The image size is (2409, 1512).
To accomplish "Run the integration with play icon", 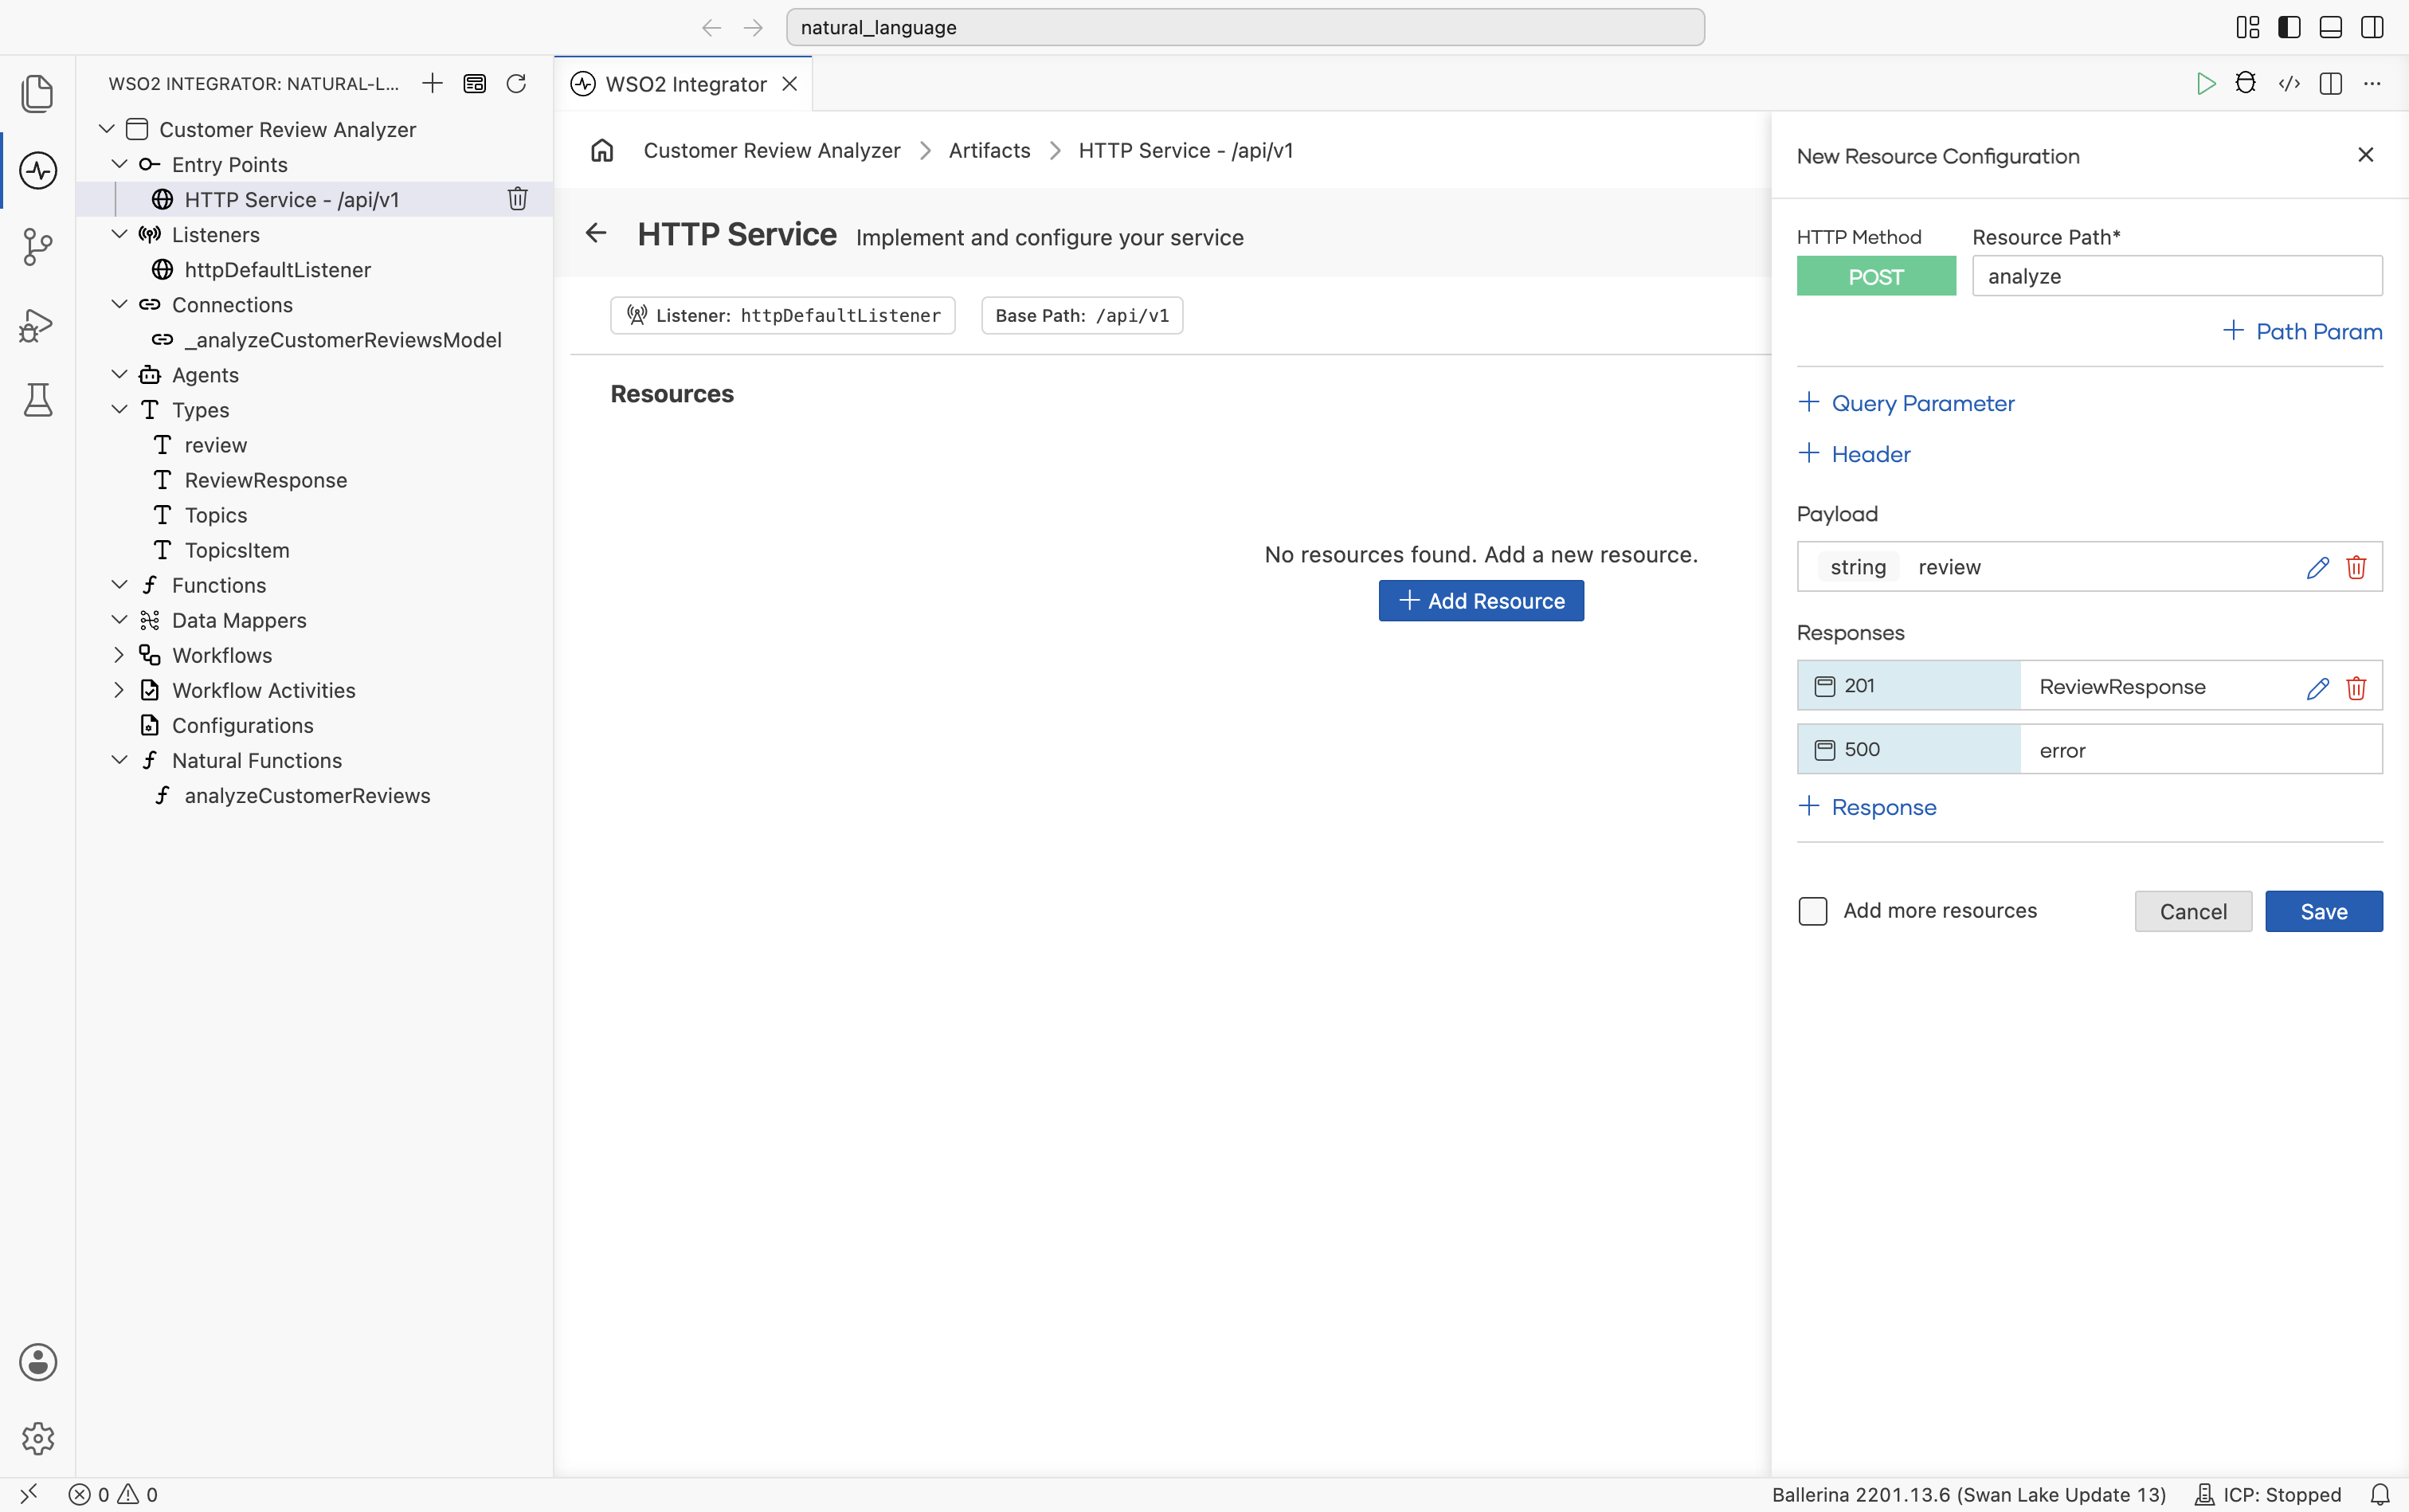I will tap(2205, 83).
